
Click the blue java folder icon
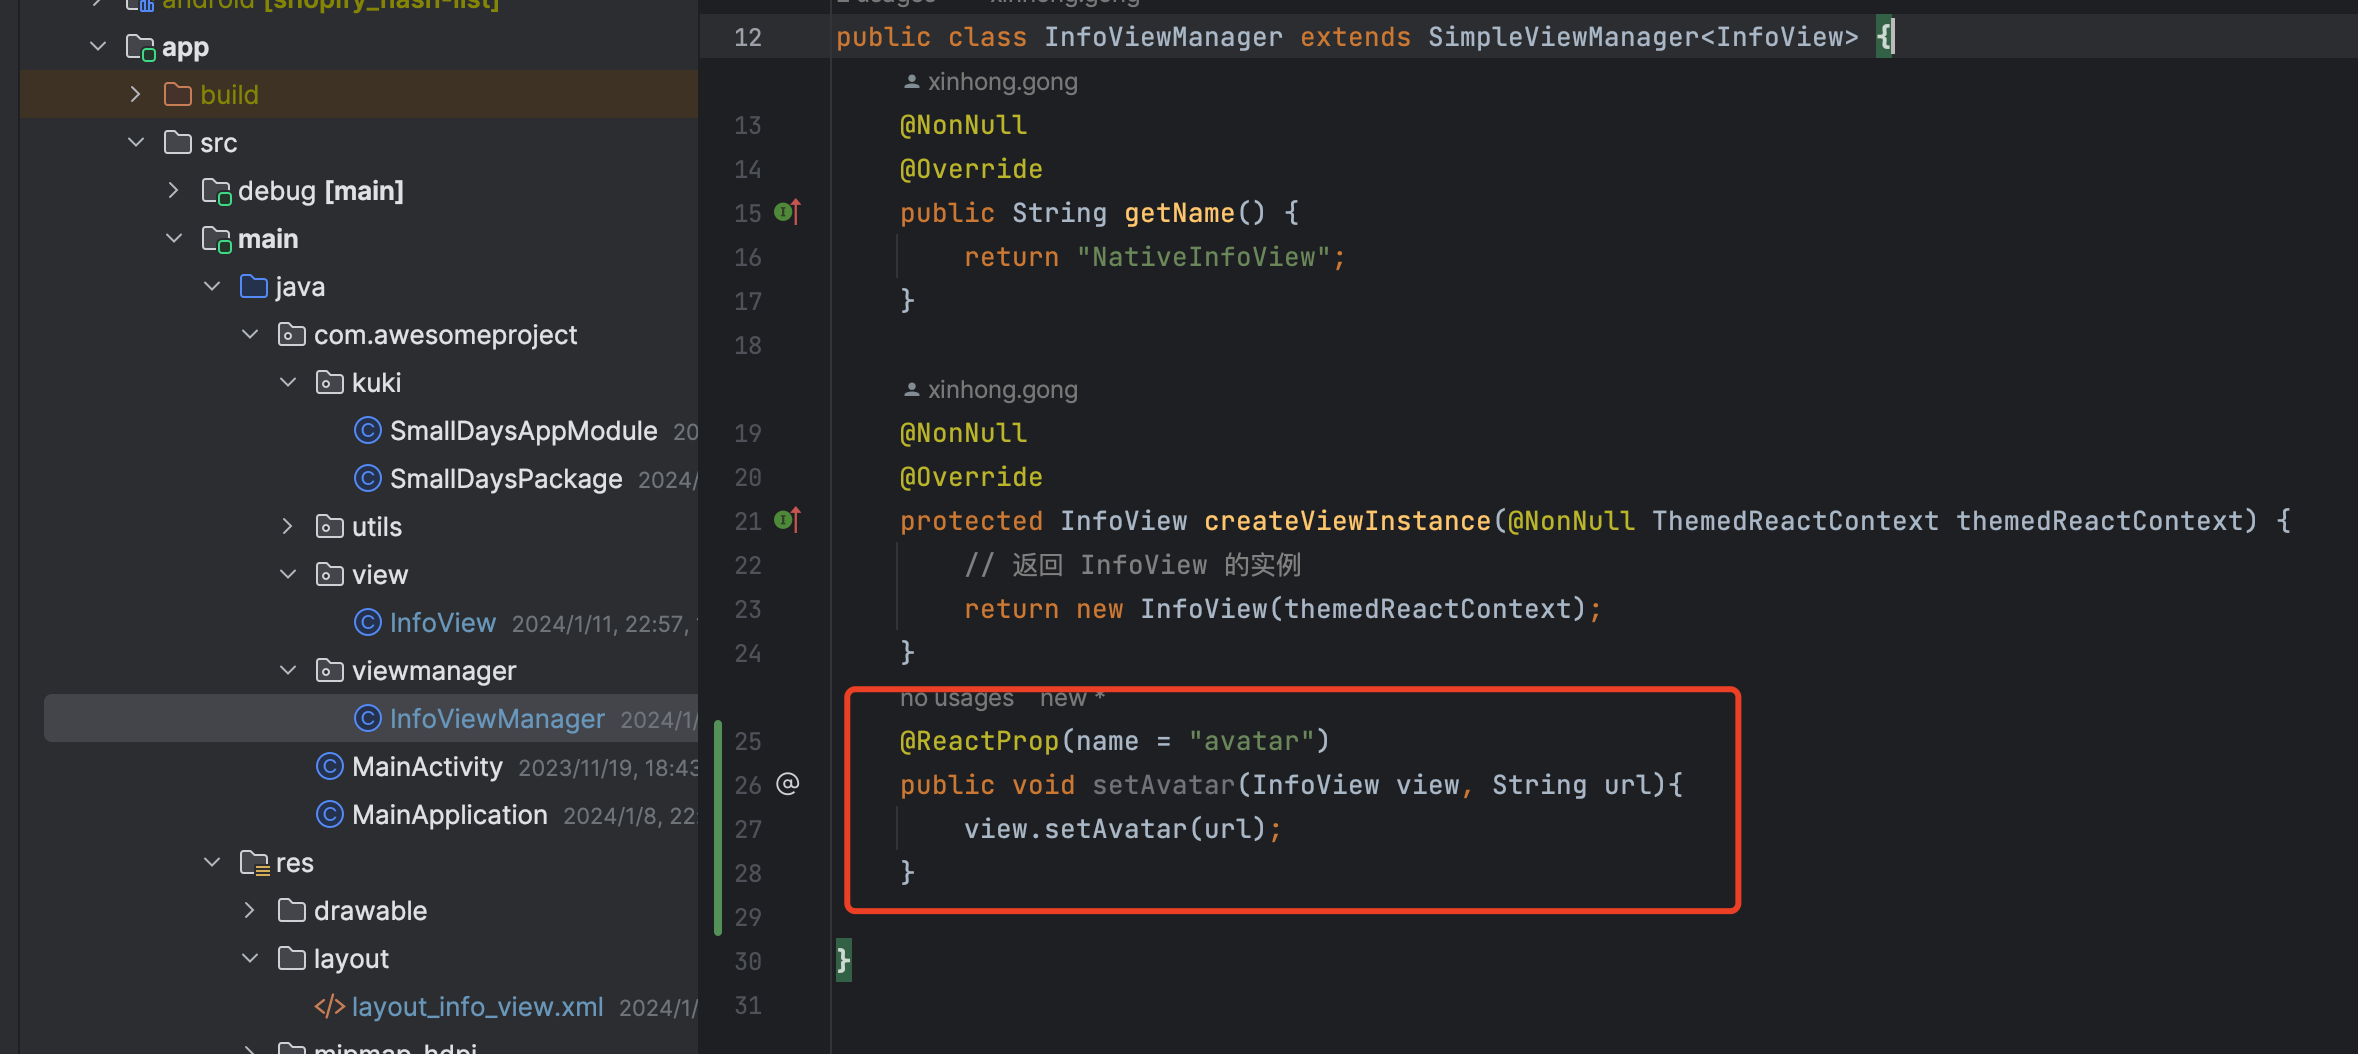tap(254, 286)
